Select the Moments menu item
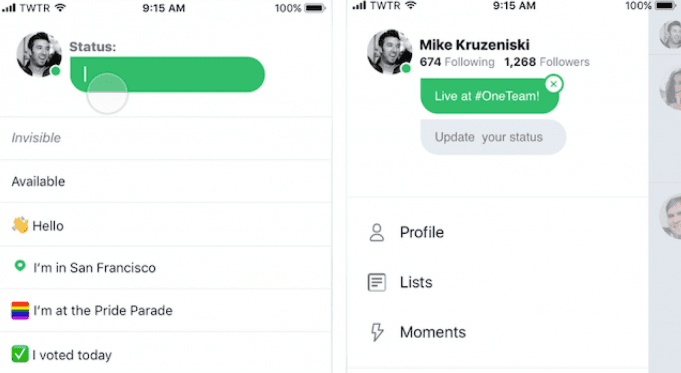681x373 pixels. point(497,332)
